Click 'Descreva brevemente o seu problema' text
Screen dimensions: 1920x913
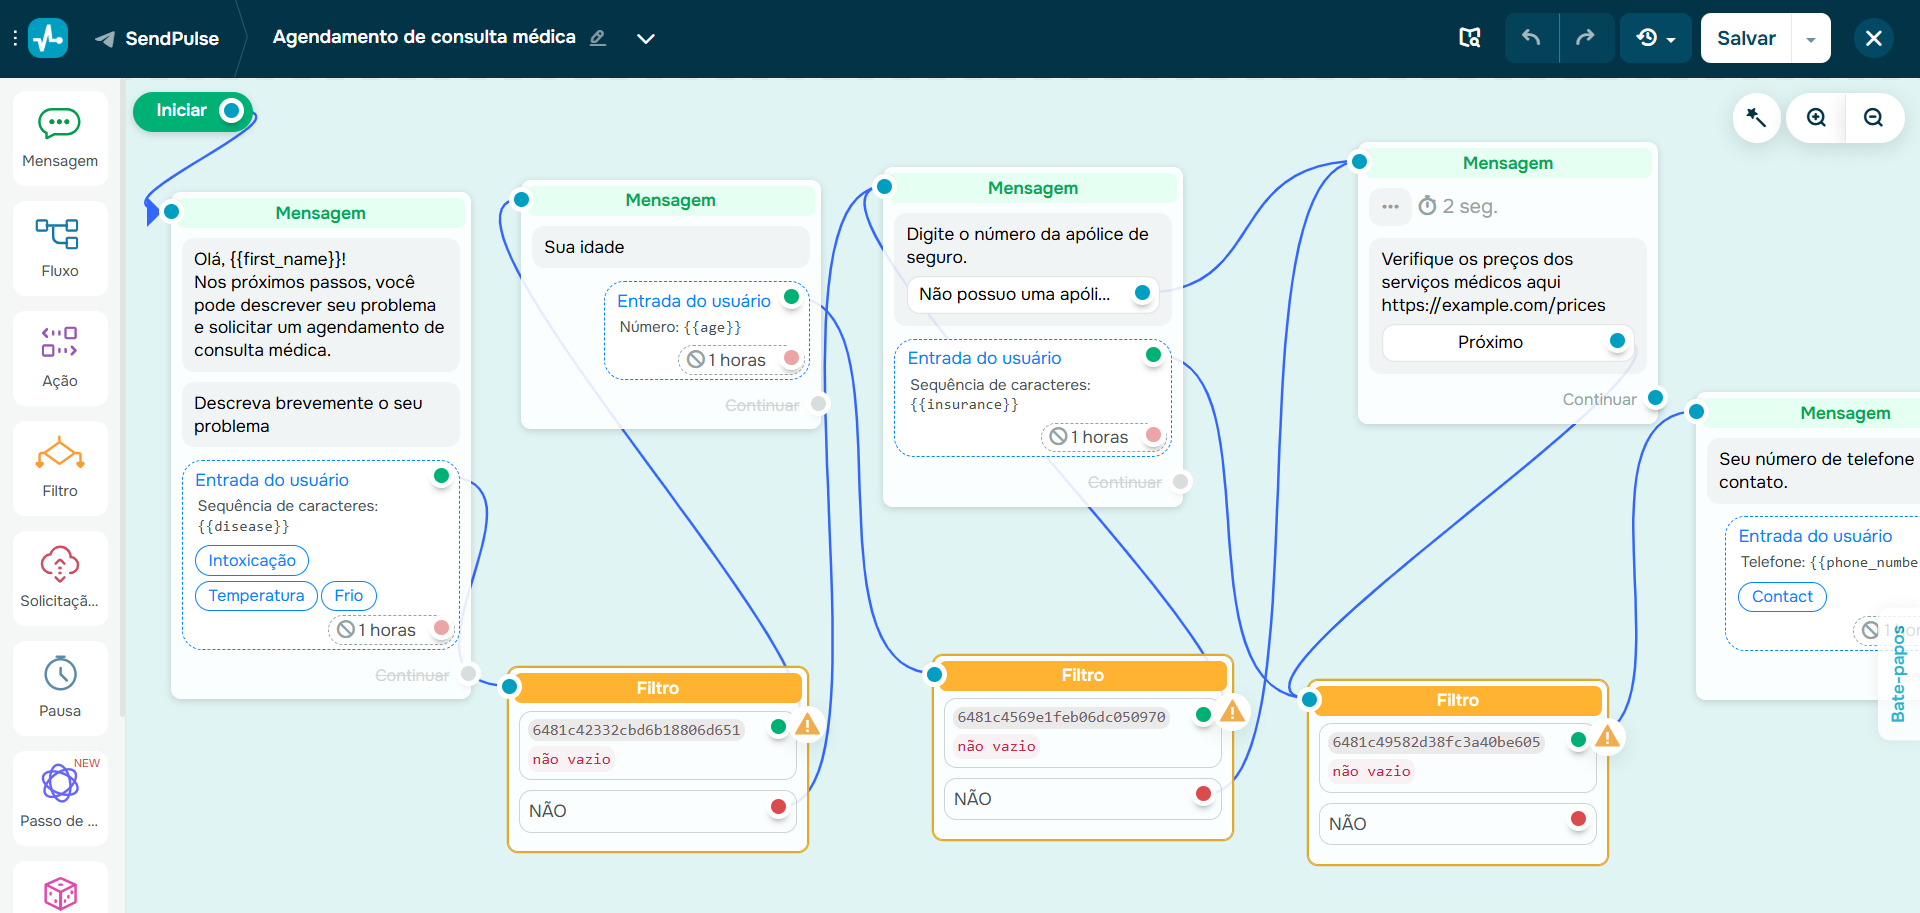click(x=308, y=414)
